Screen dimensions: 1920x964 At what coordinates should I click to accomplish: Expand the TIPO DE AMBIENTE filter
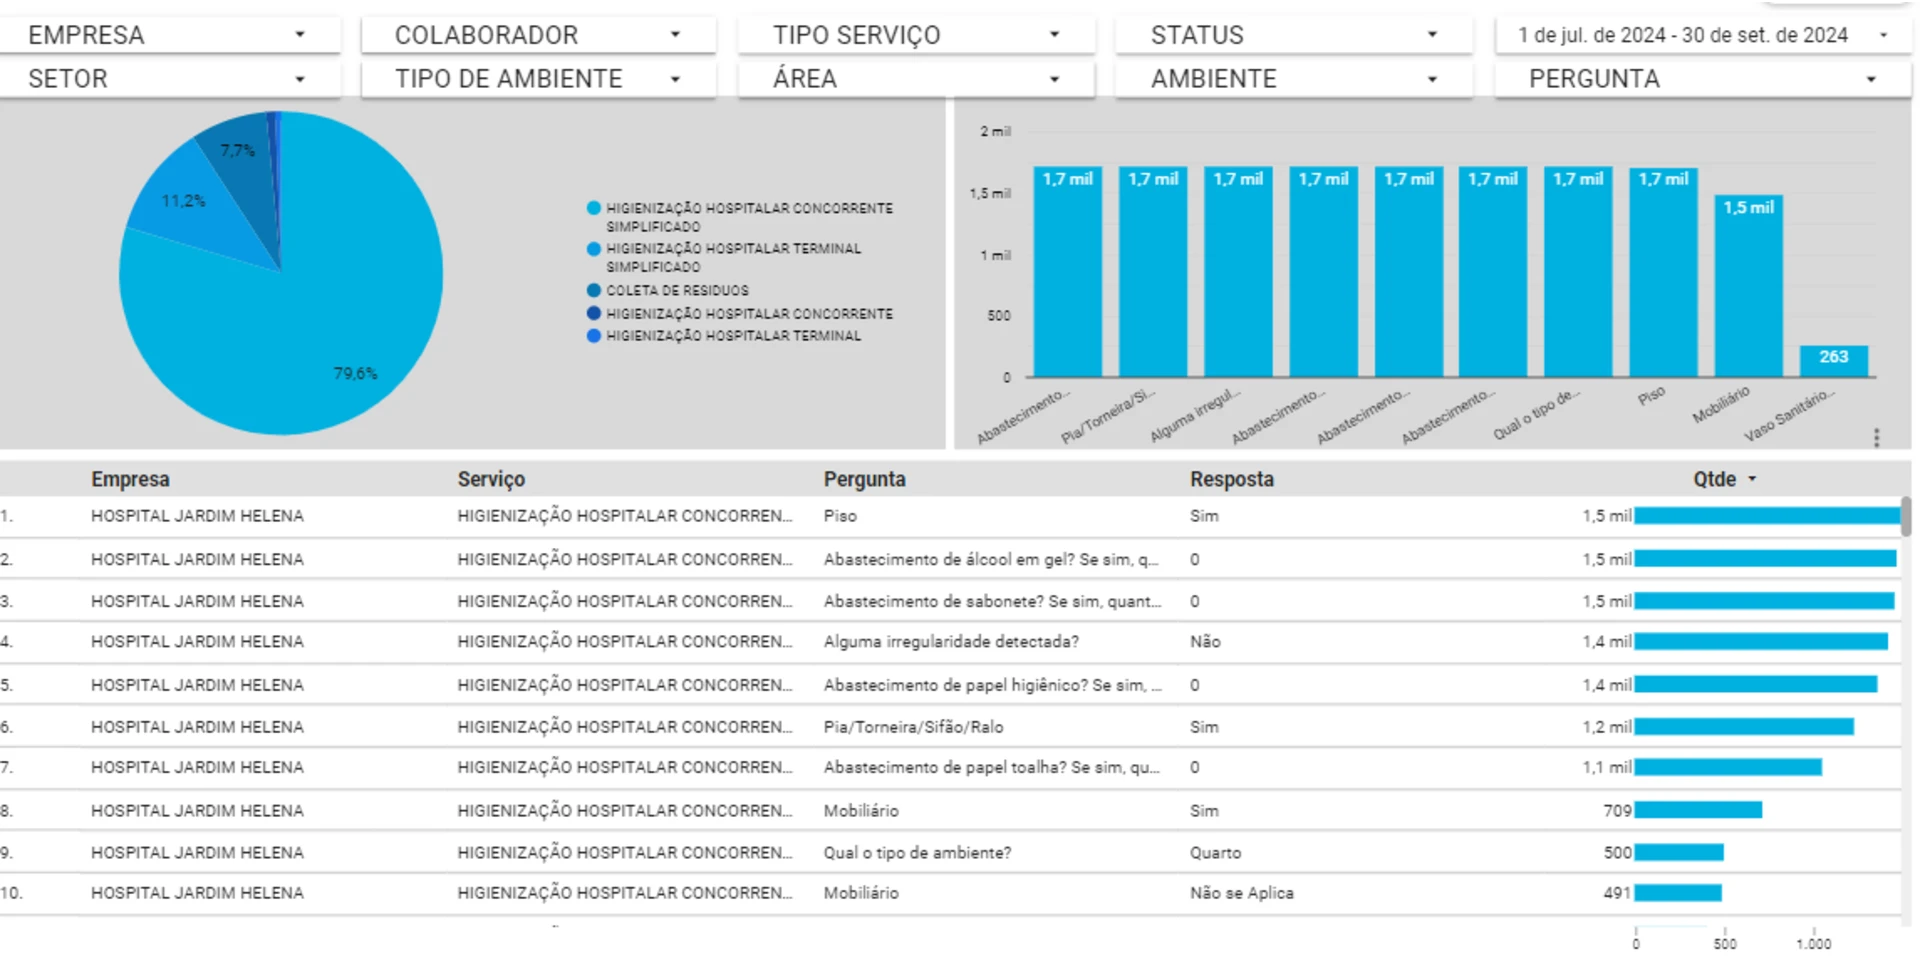(x=537, y=79)
